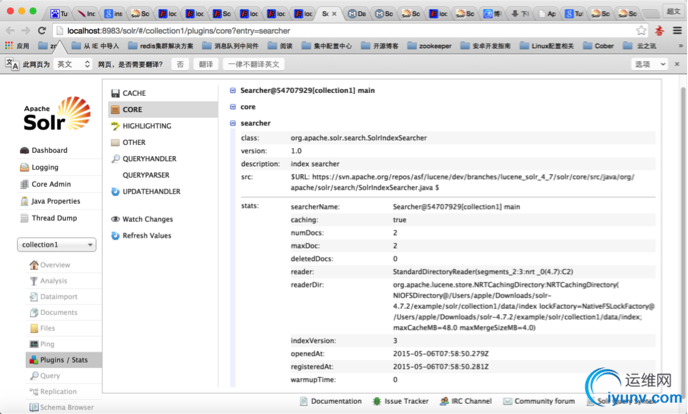Show more bookmarks with the chevron
688x414 pixels.
click(681, 46)
